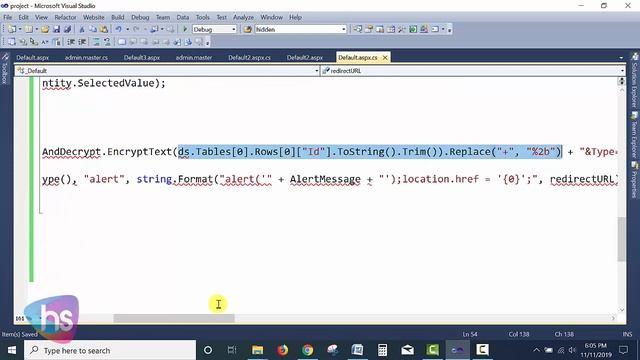Click the Open File folder icon
Viewport: 640px width, 360px height.
click(x=45, y=29)
